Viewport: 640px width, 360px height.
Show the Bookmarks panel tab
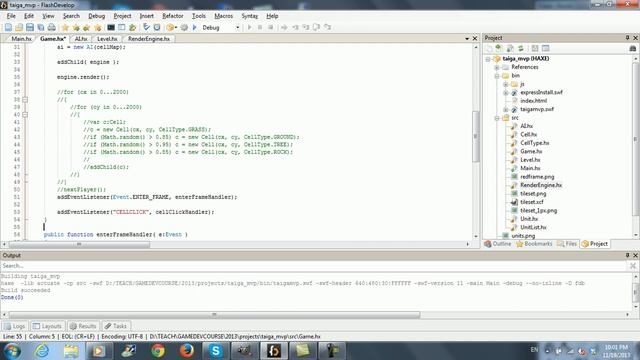point(534,244)
